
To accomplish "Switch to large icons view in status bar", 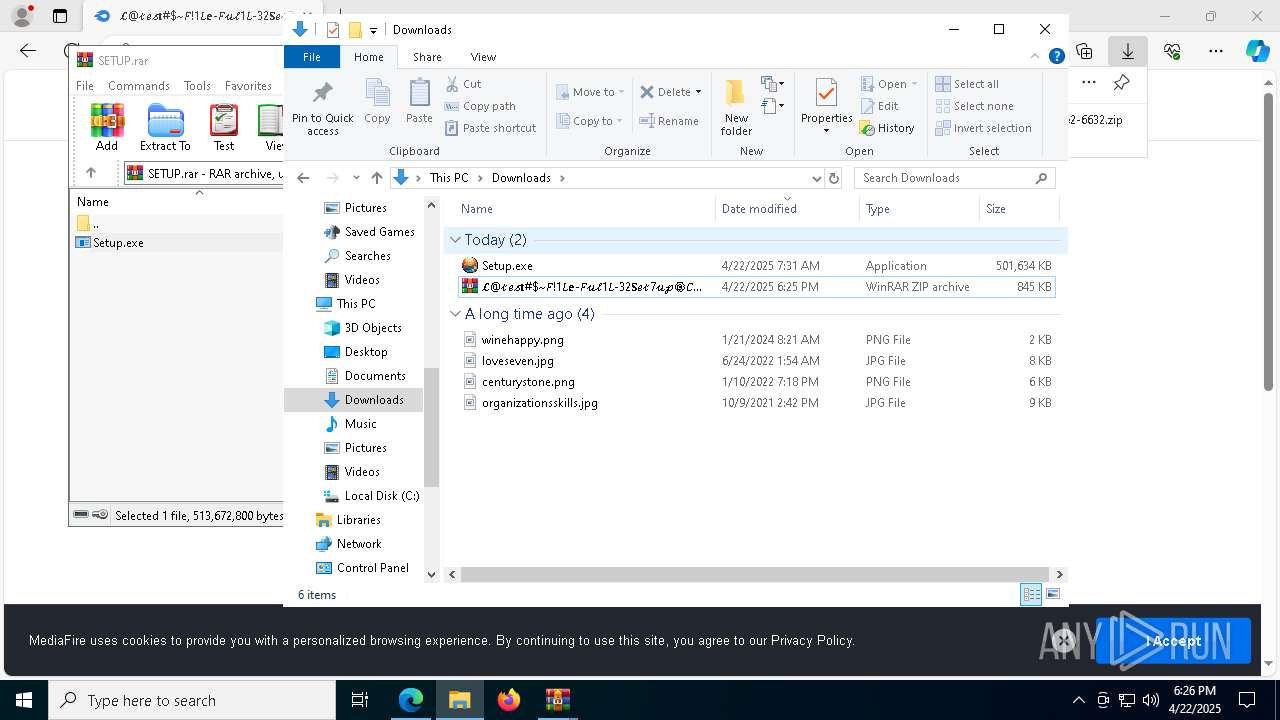I will coord(1052,595).
